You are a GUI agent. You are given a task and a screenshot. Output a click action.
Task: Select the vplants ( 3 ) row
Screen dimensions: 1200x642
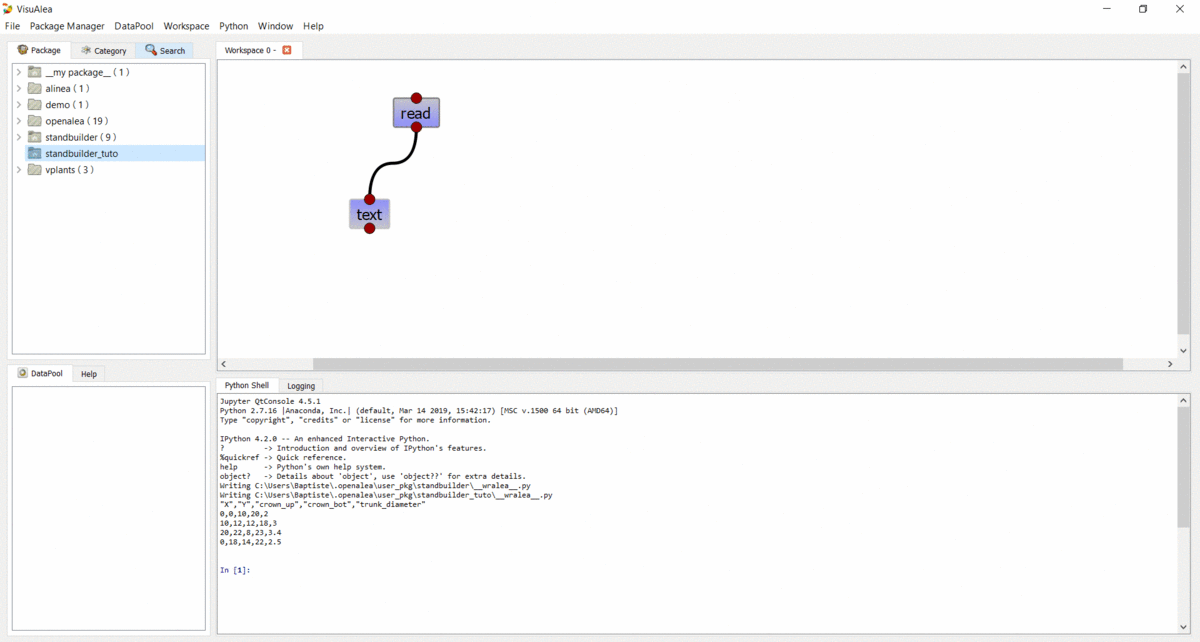tap(109, 169)
